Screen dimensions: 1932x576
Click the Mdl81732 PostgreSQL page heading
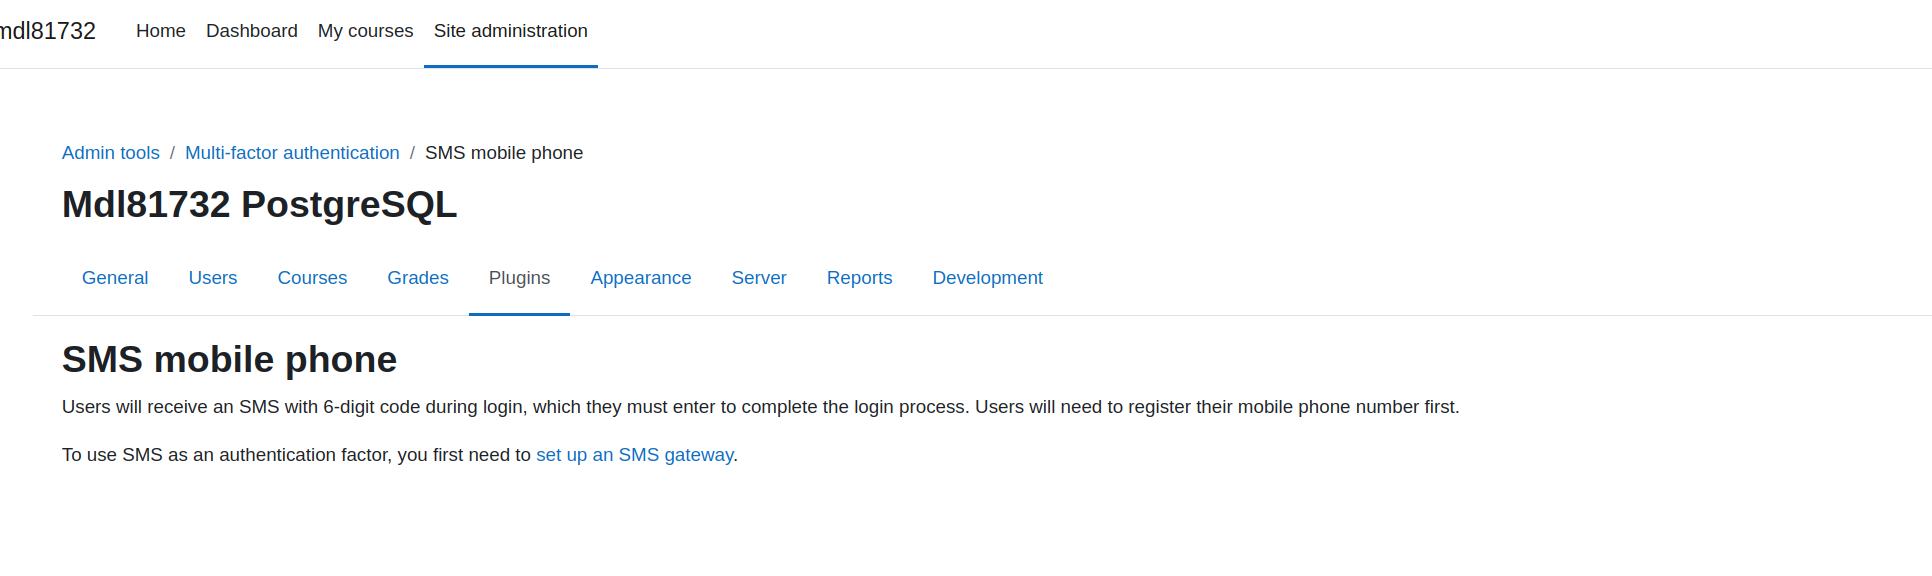[x=260, y=205]
